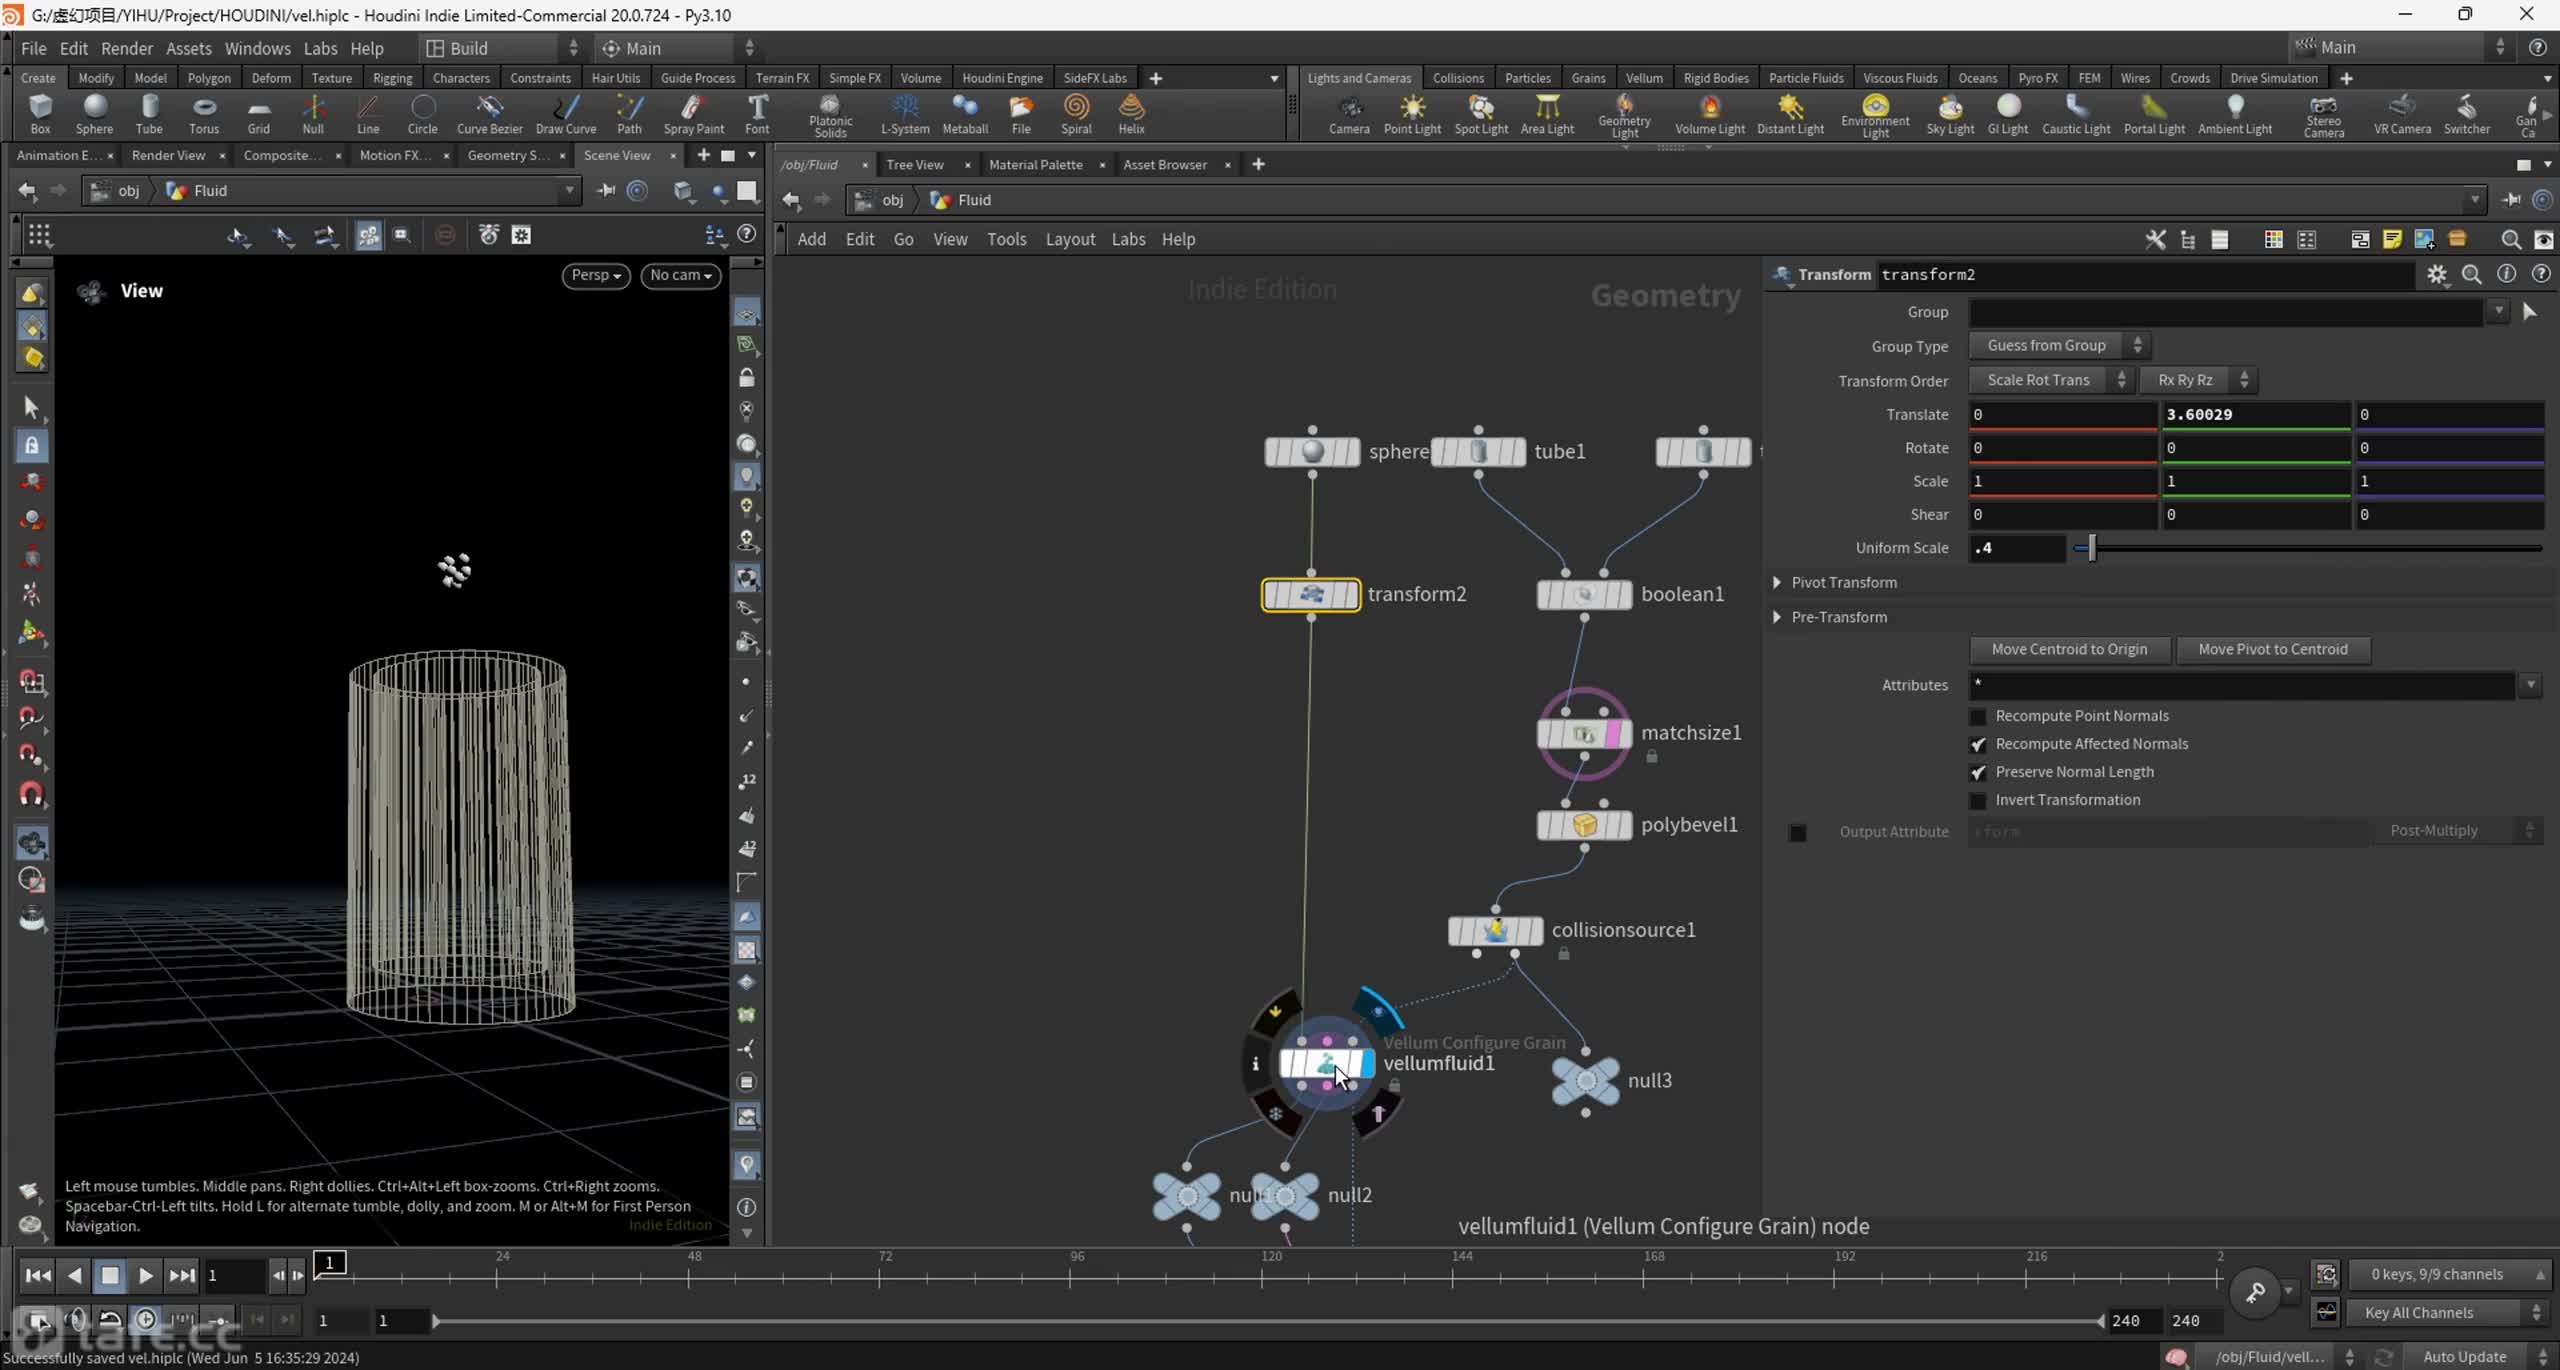This screenshot has height=1370, width=2560.
Task: Click the Boolean node icon
Action: 1581,593
